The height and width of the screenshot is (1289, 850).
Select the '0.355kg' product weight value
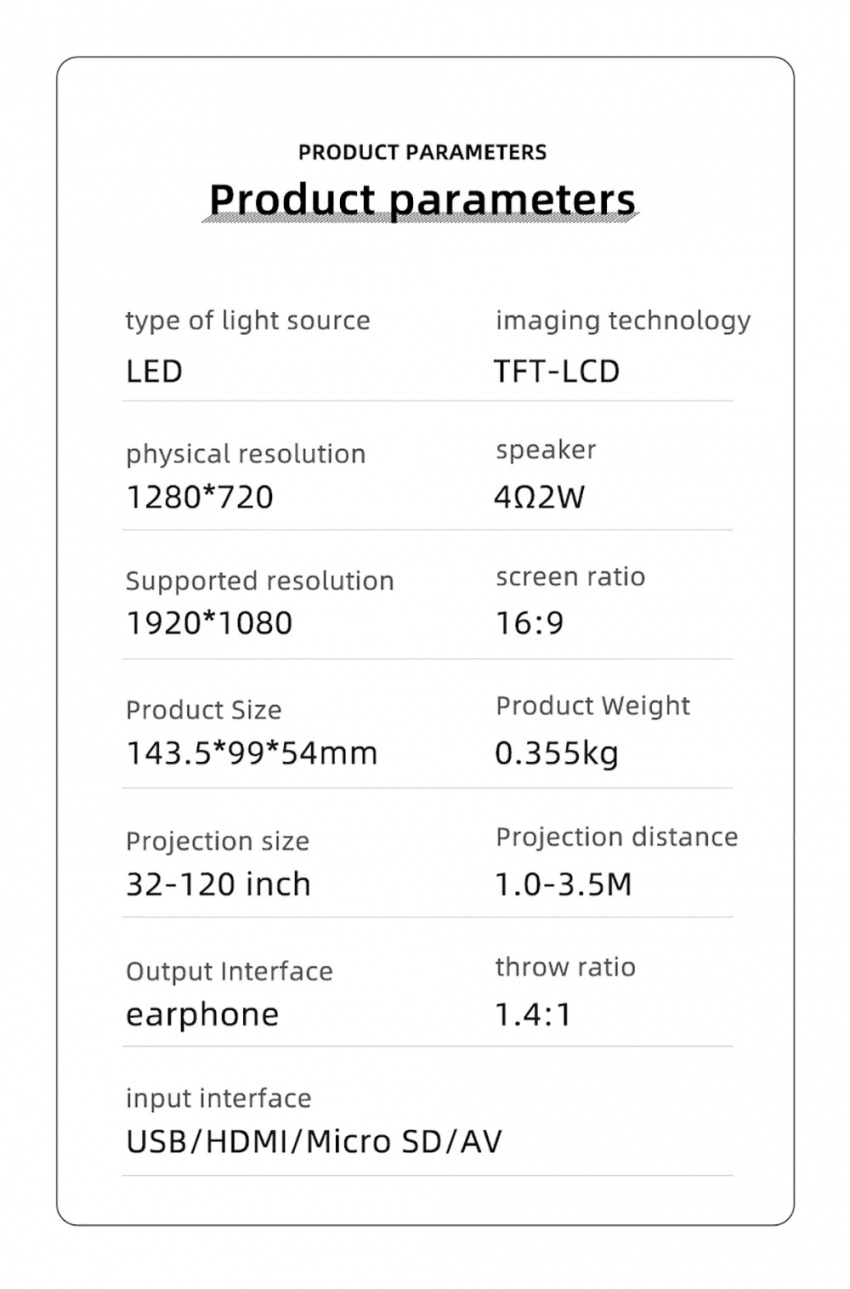(x=557, y=753)
